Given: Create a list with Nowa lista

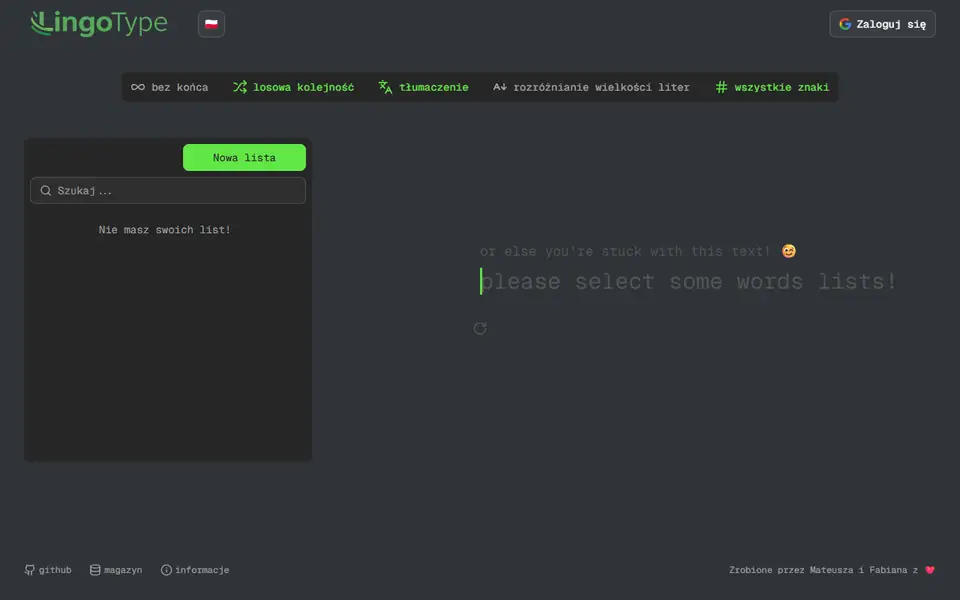Looking at the screenshot, I should tap(244, 157).
